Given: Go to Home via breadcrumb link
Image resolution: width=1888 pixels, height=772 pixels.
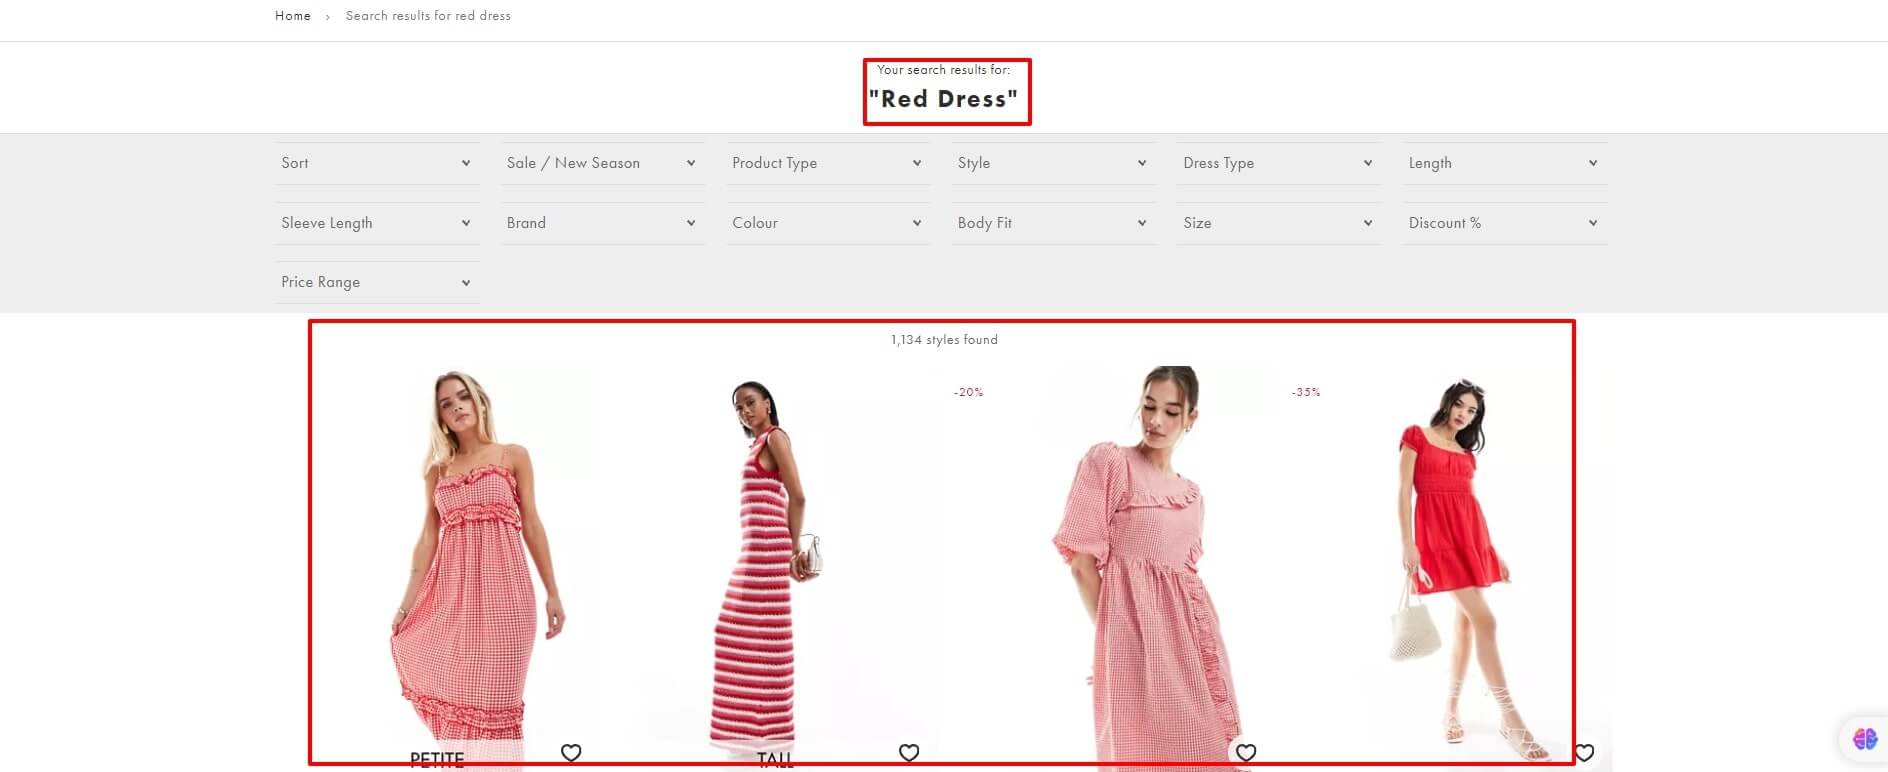Looking at the screenshot, I should click(x=293, y=16).
